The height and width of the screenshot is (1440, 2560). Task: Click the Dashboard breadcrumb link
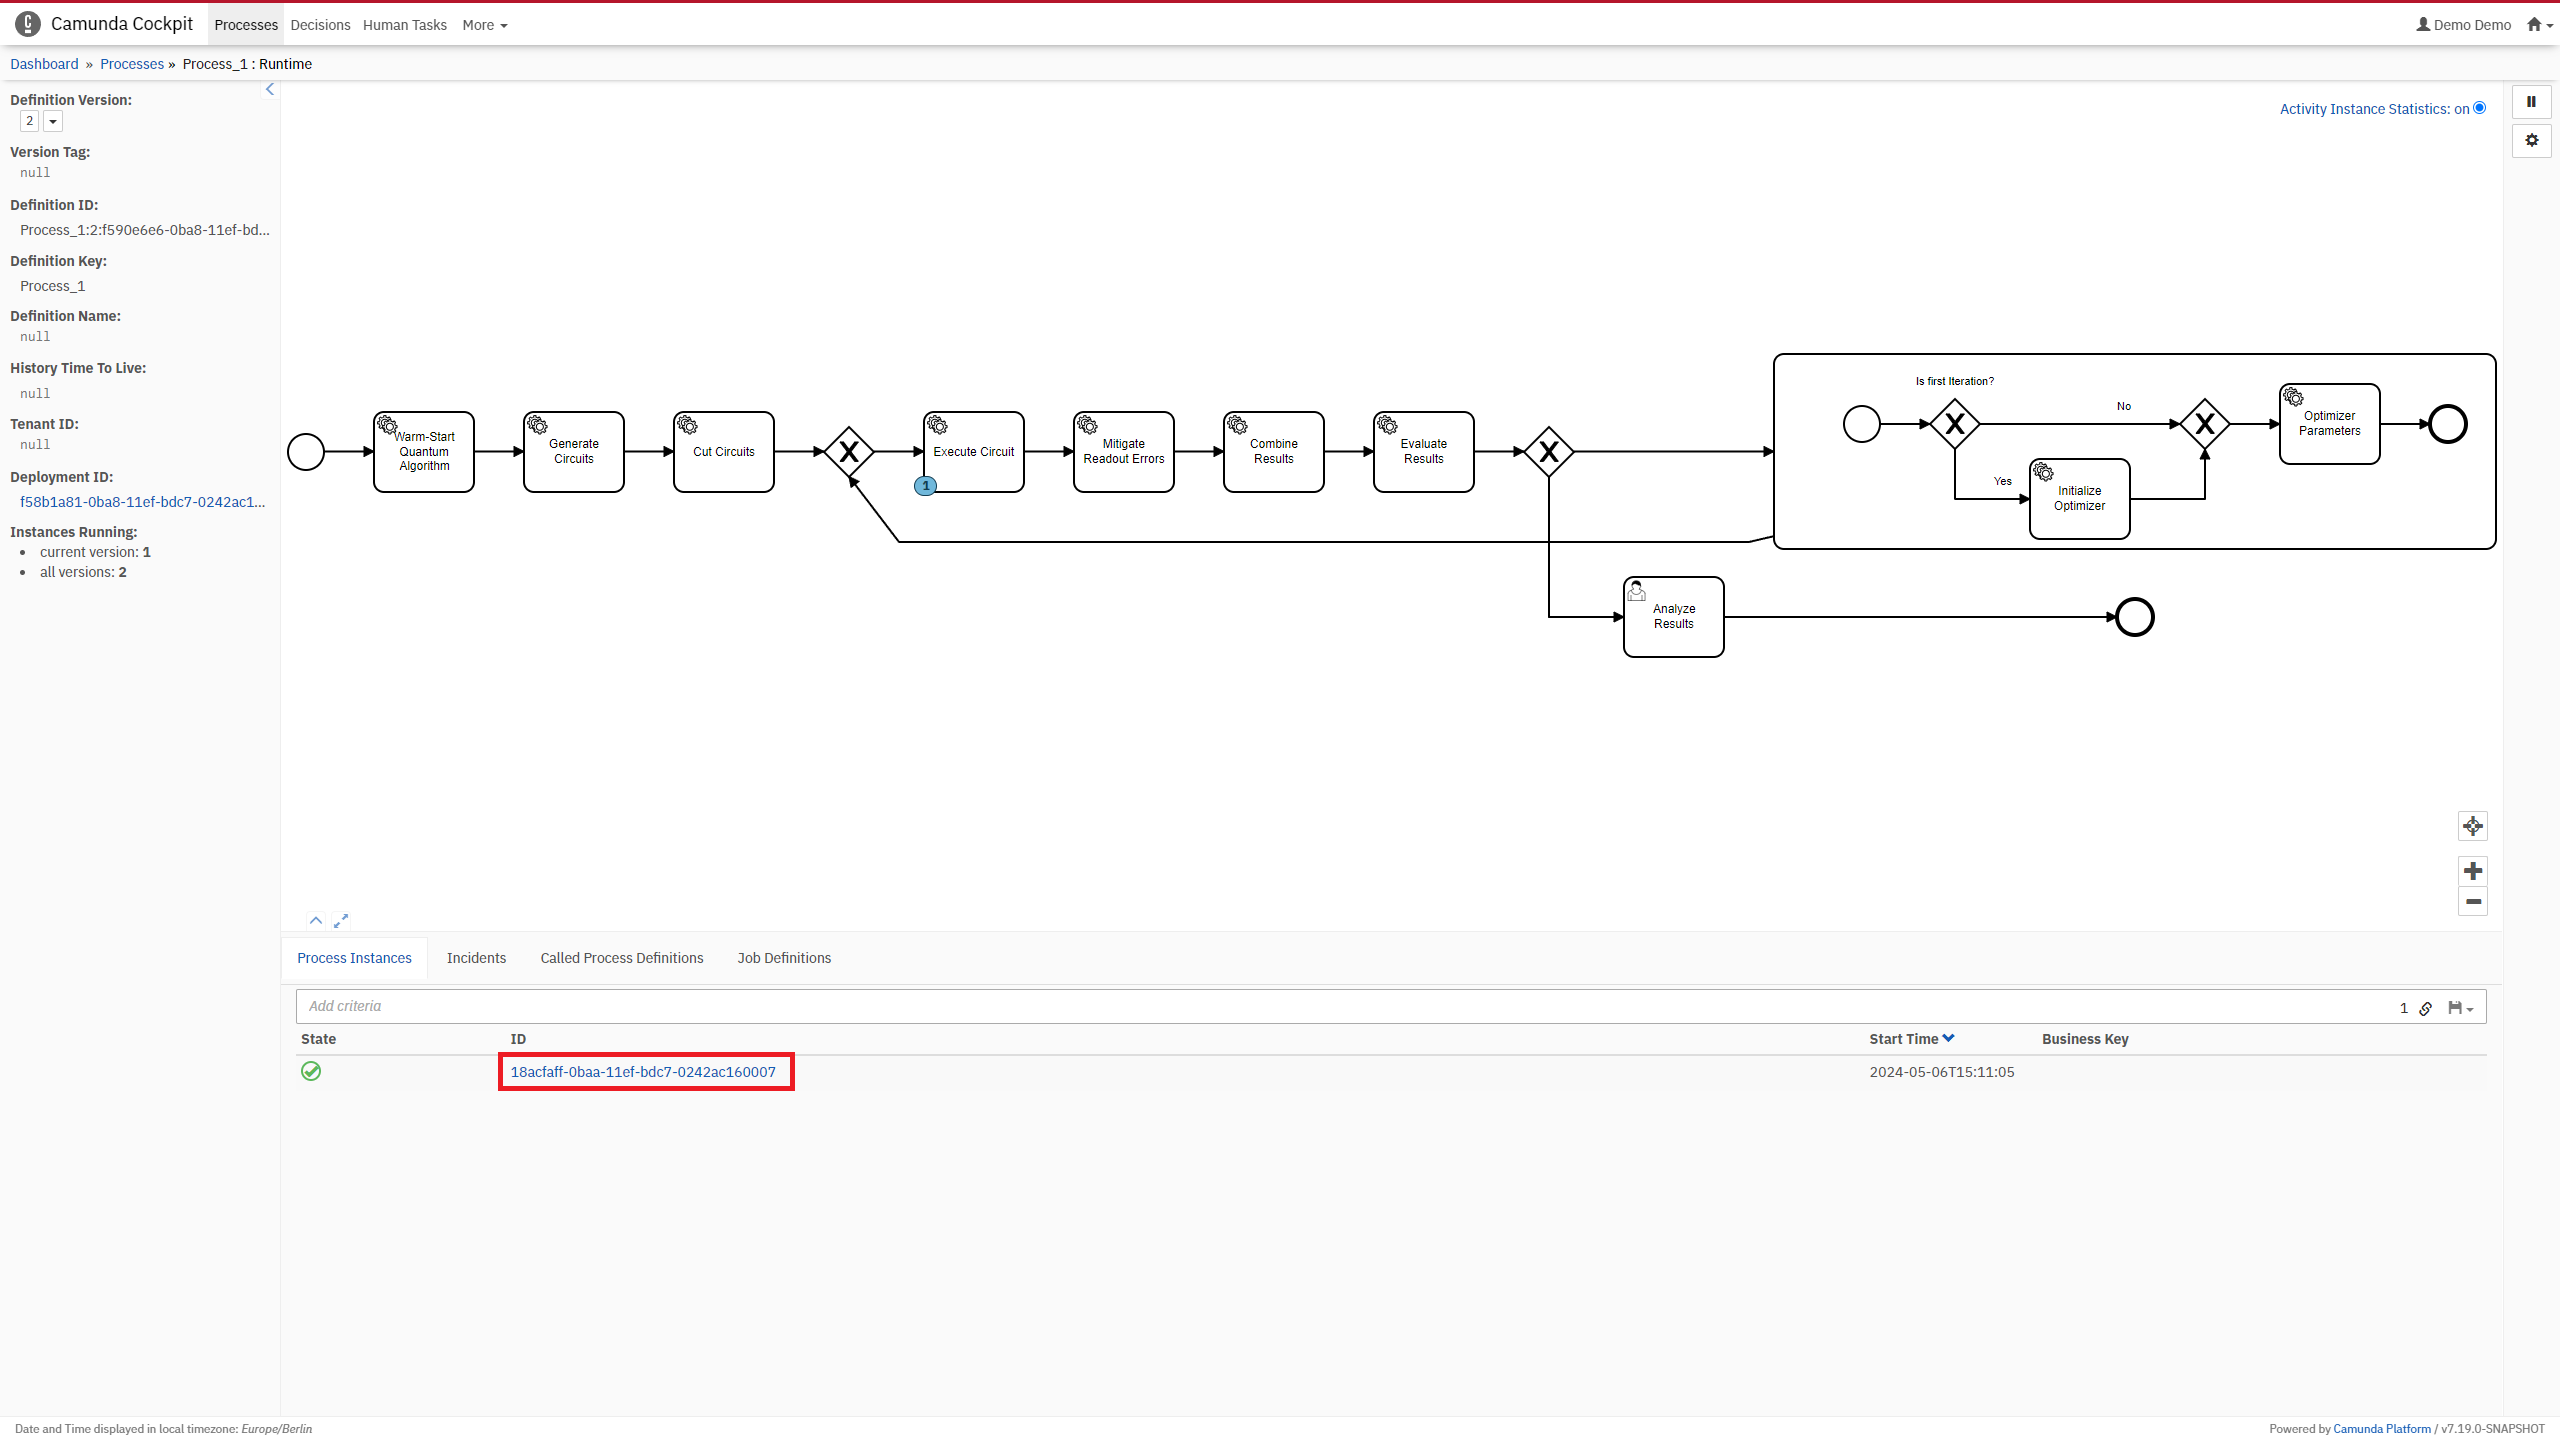coord(44,63)
